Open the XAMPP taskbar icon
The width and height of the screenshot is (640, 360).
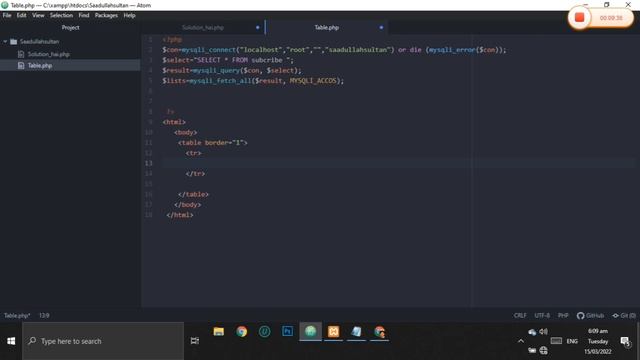pyautogui.click(x=333, y=331)
